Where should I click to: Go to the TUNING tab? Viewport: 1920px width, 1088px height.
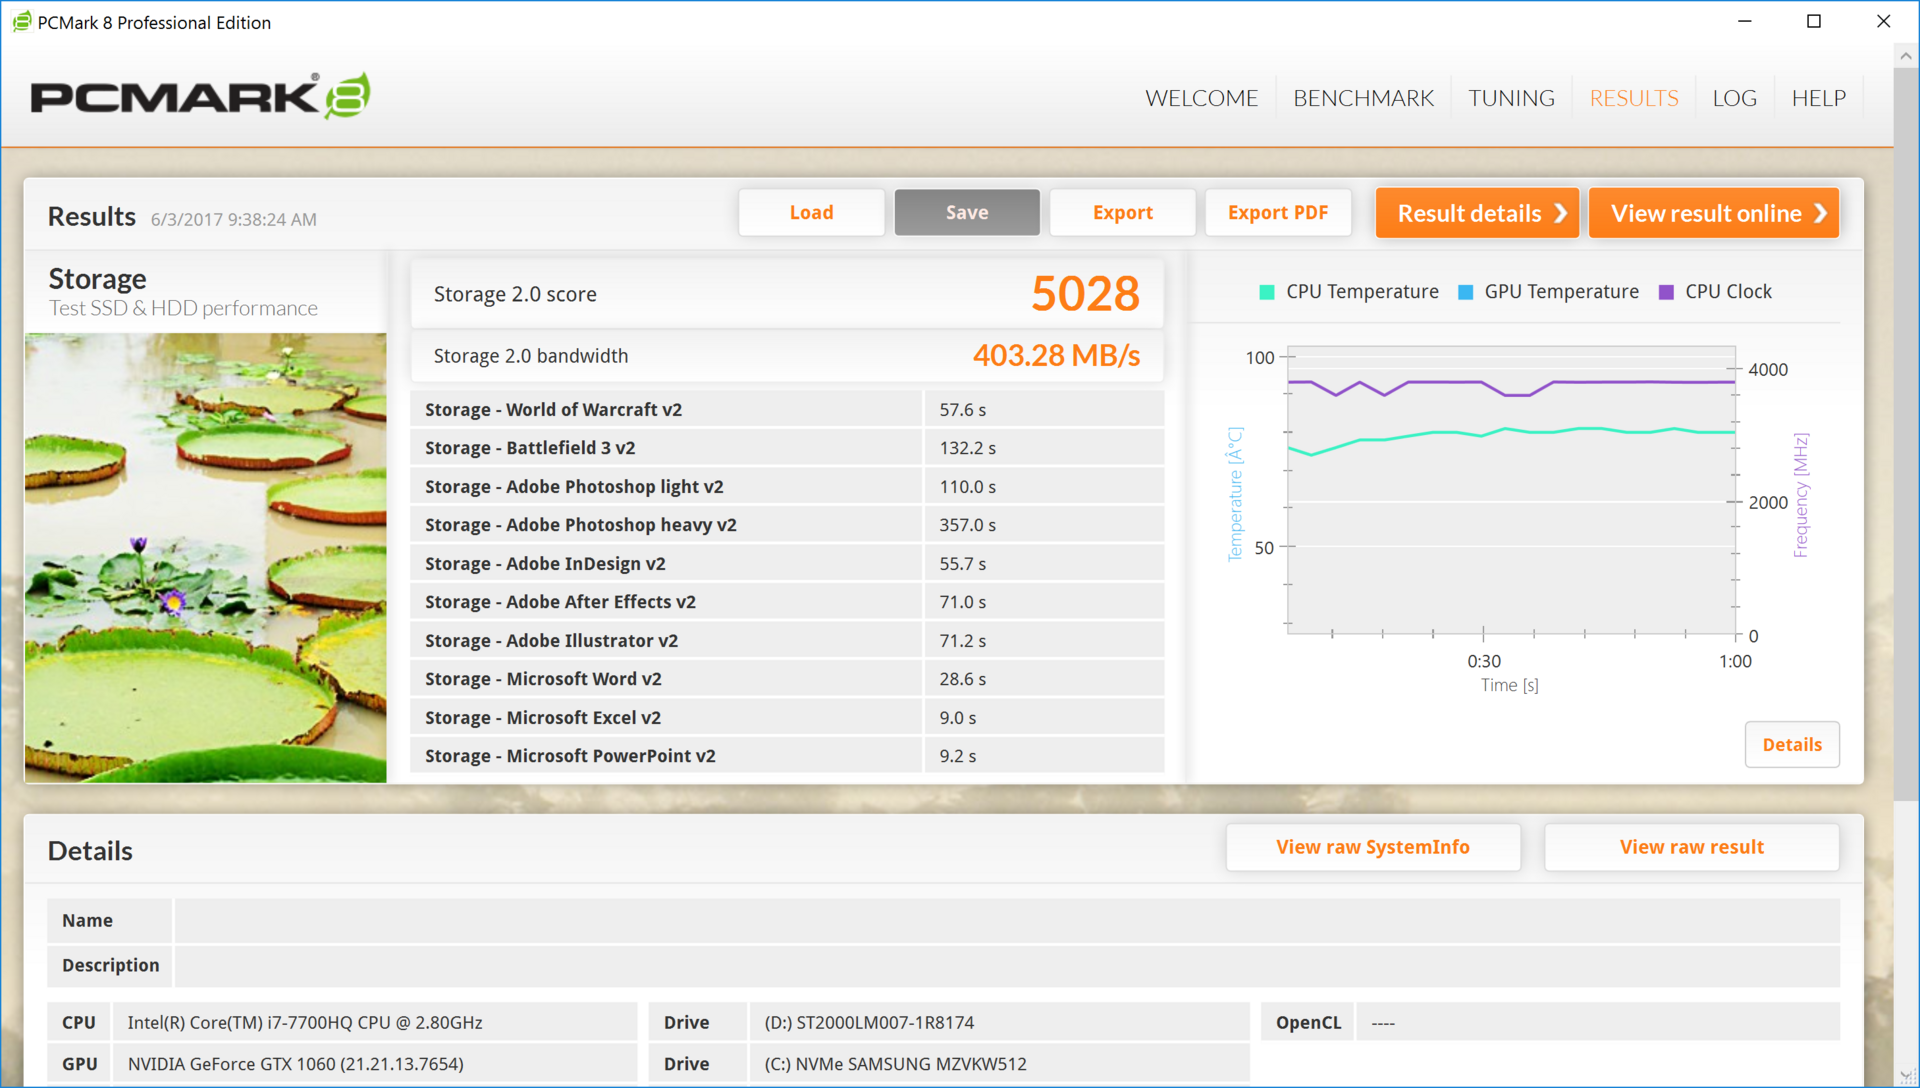tap(1511, 98)
